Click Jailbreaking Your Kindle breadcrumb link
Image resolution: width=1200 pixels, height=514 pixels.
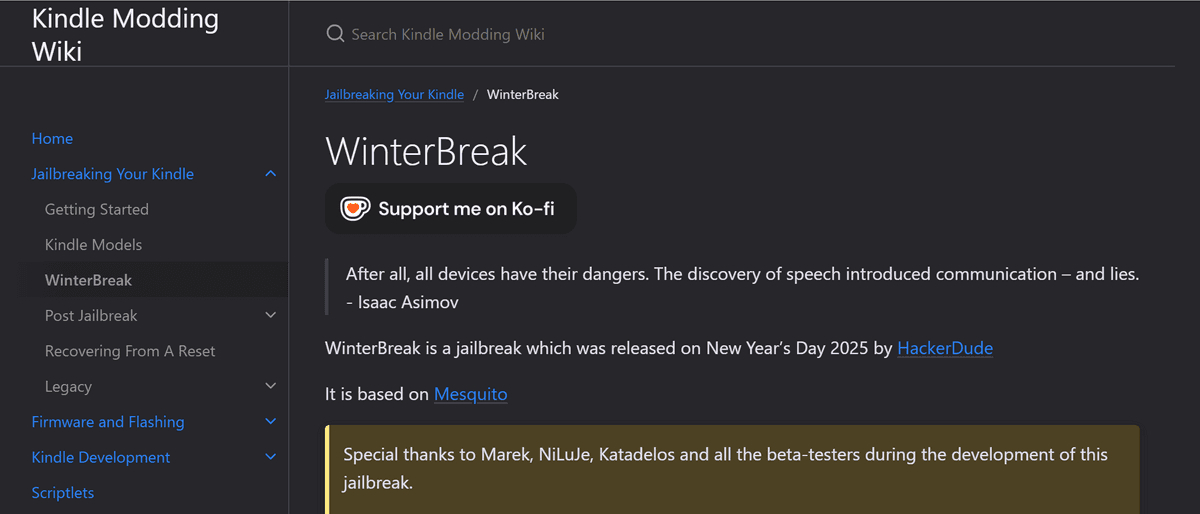click(394, 95)
